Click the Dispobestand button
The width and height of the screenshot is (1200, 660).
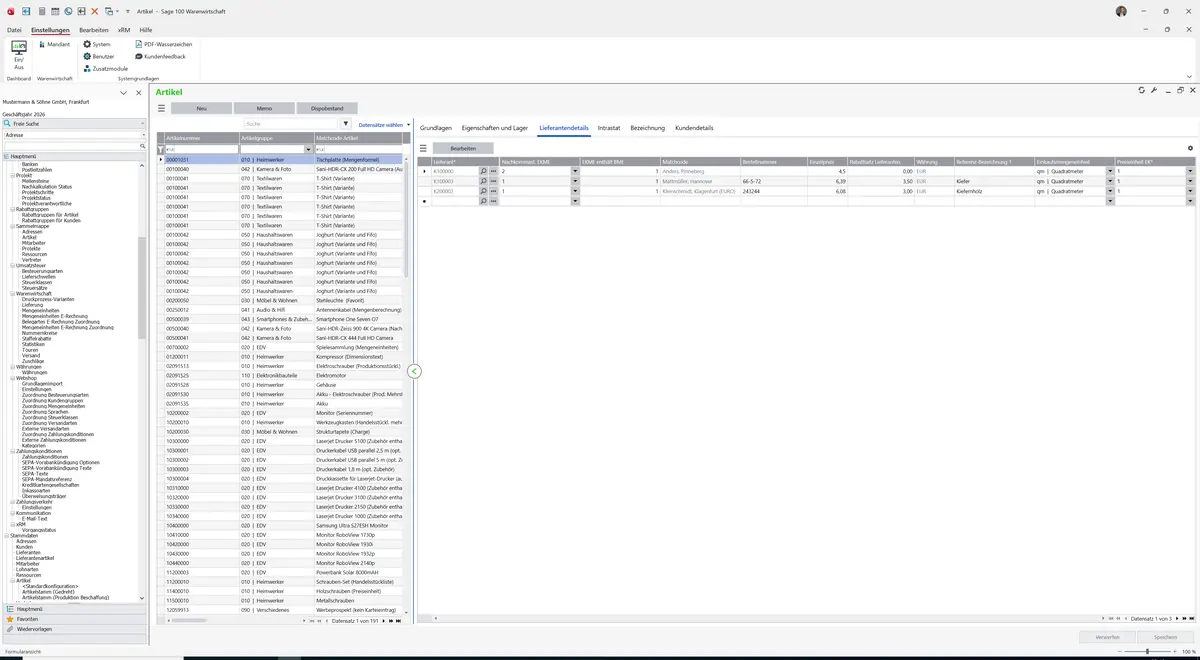coord(327,108)
